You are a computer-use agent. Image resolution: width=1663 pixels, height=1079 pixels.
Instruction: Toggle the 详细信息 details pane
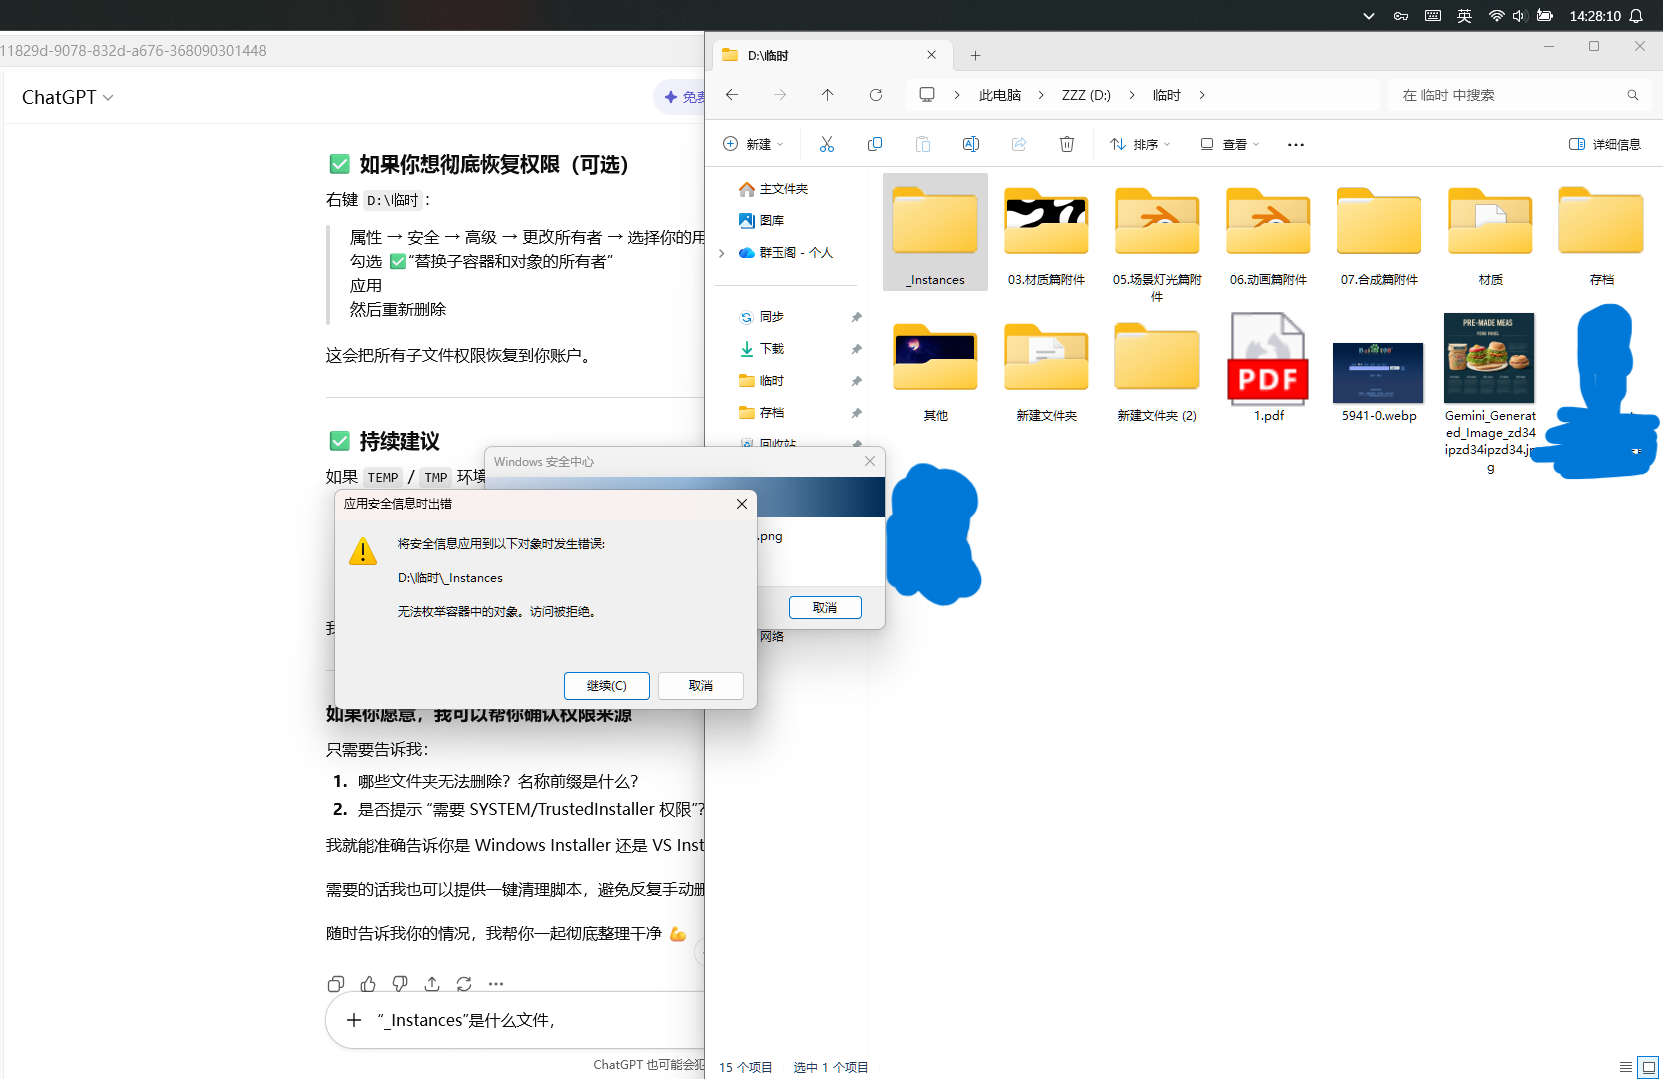(1605, 143)
